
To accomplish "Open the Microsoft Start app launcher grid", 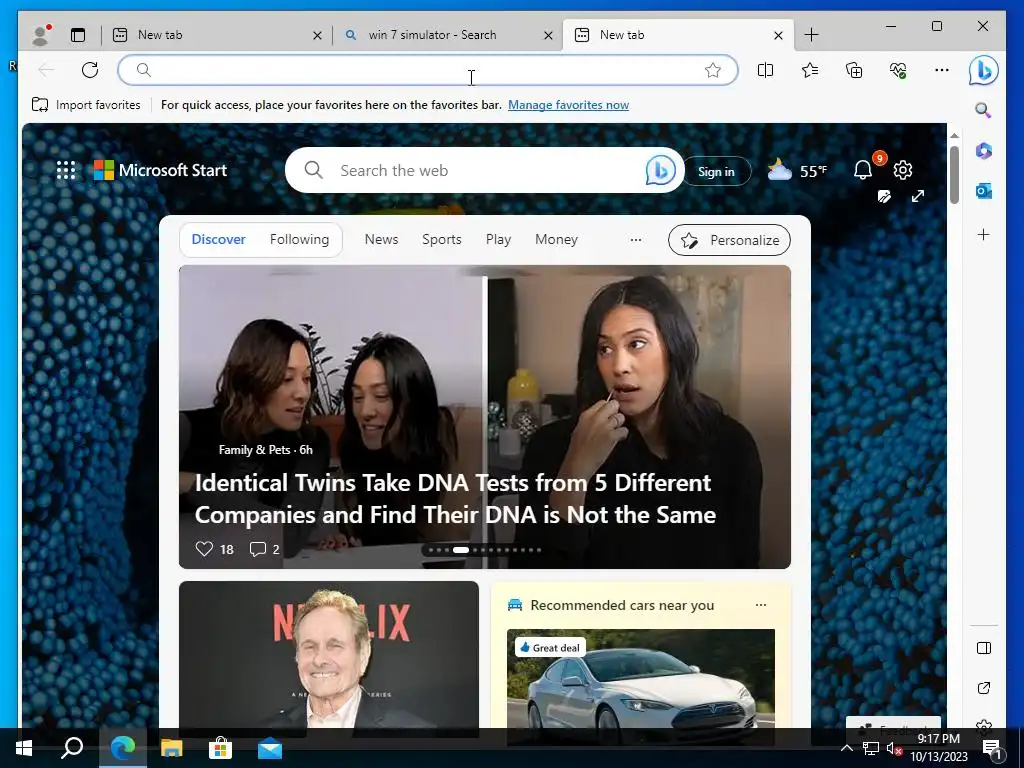I will pos(66,170).
